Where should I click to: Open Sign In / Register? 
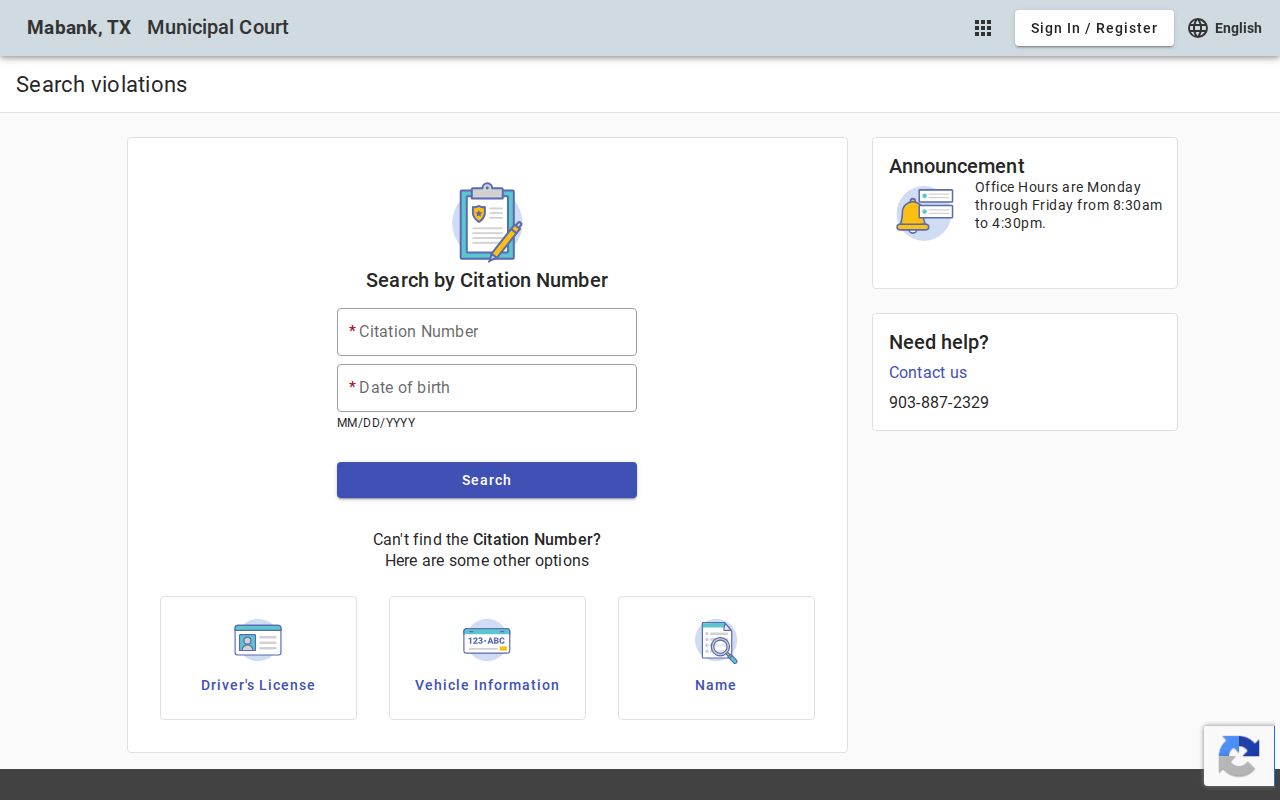click(x=1094, y=28)
